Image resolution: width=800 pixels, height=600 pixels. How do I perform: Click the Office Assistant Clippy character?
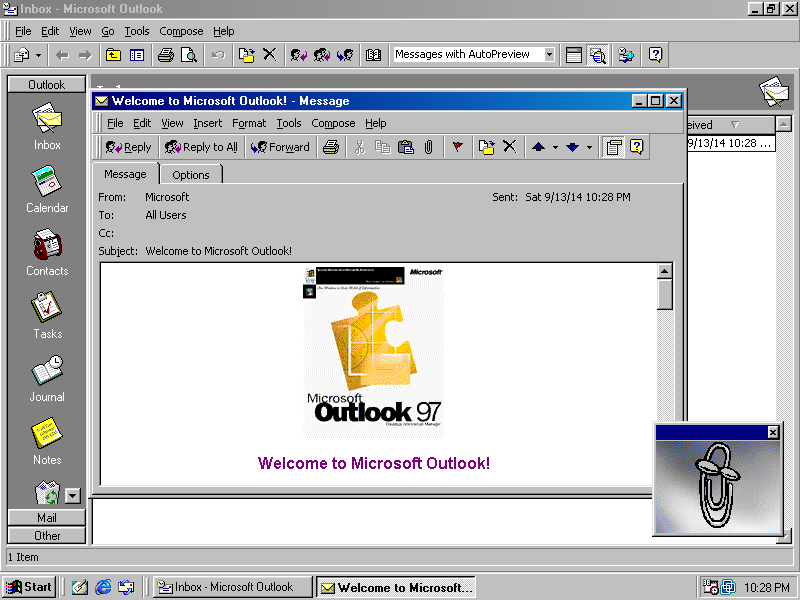[x=717, y=485]
